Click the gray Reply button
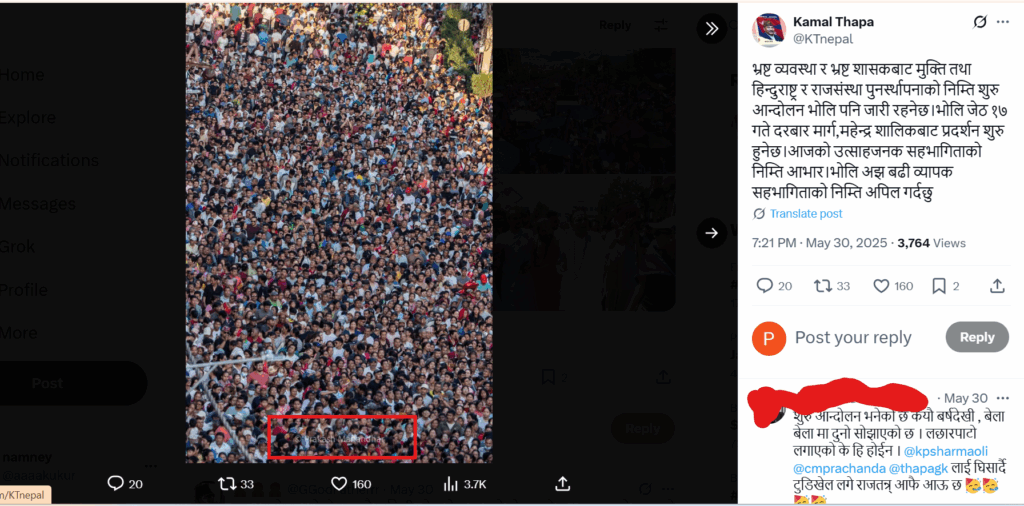Screen dimensions: 1024x506 (x=977, y=338)
